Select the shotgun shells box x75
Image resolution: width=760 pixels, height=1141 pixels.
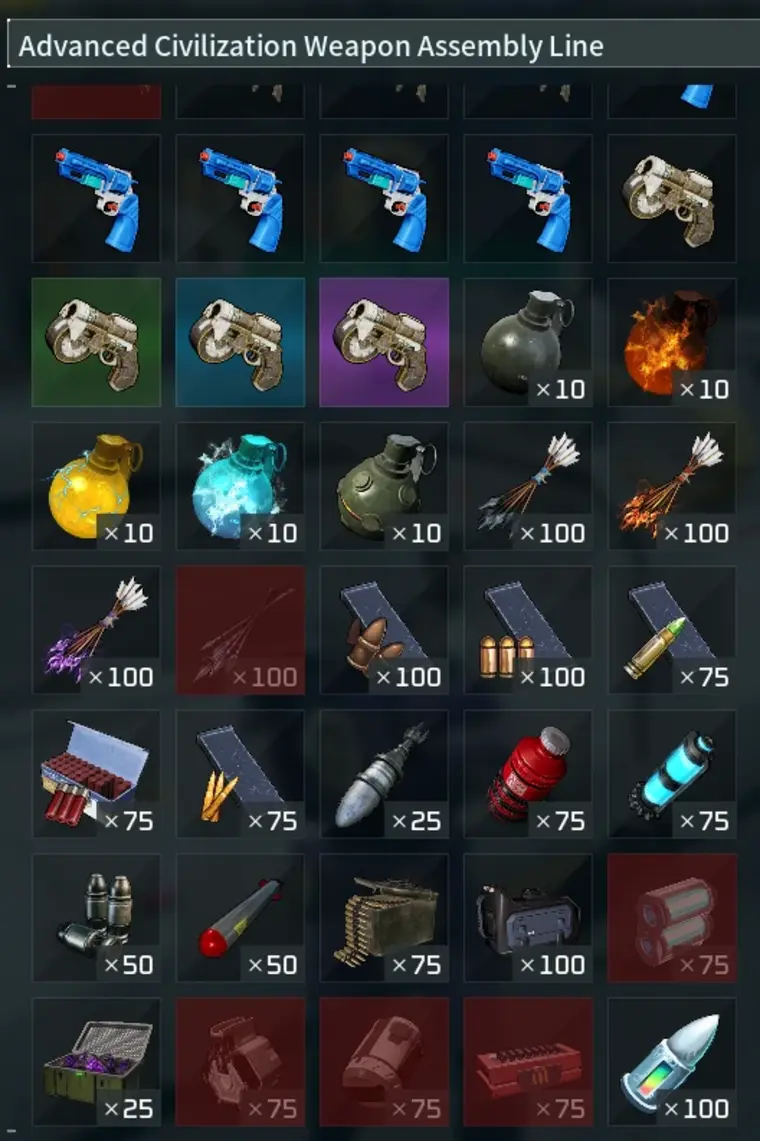point(96,774)
